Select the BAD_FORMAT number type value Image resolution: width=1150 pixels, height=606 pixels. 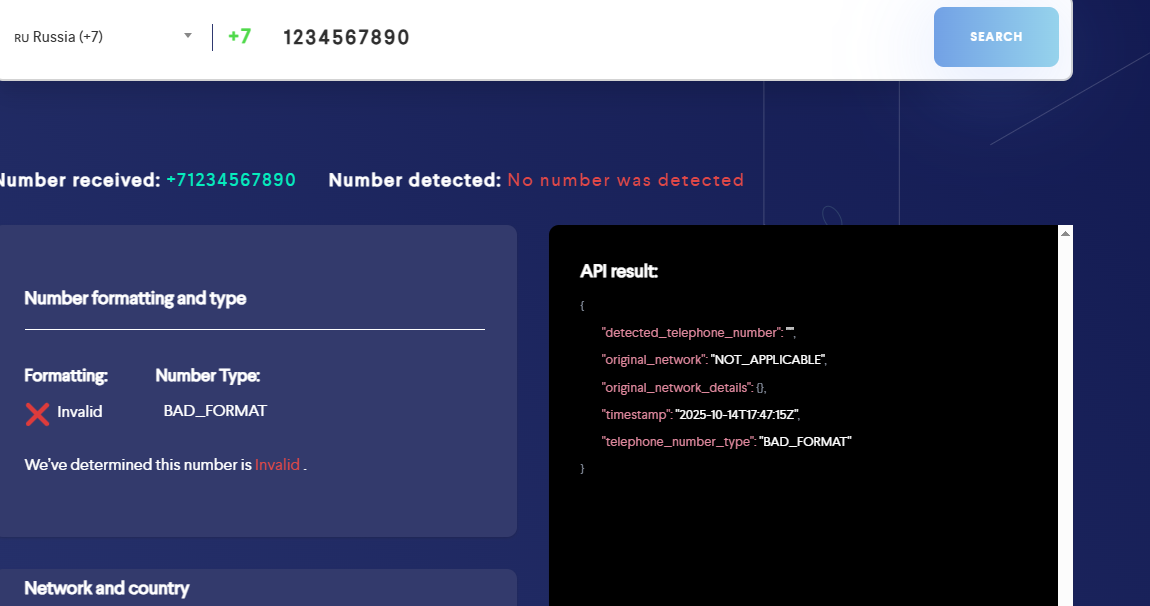[x=215, y=411]
